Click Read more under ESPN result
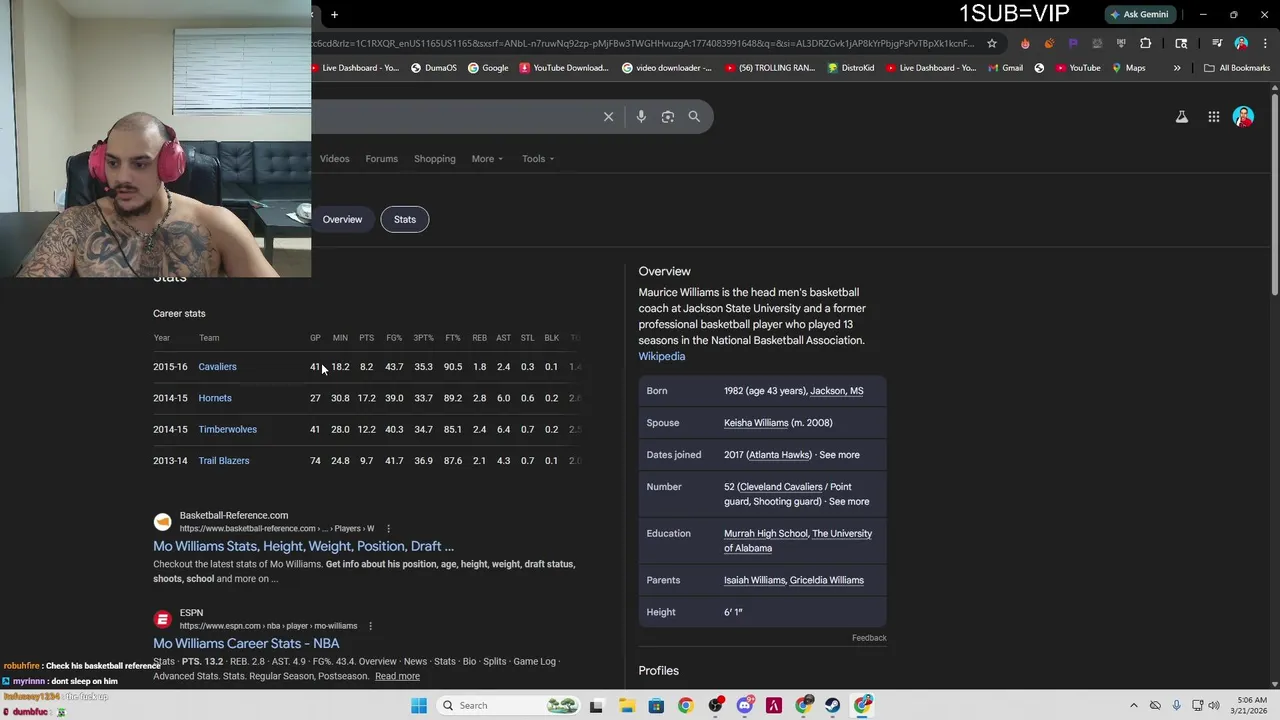 (397, 676)
